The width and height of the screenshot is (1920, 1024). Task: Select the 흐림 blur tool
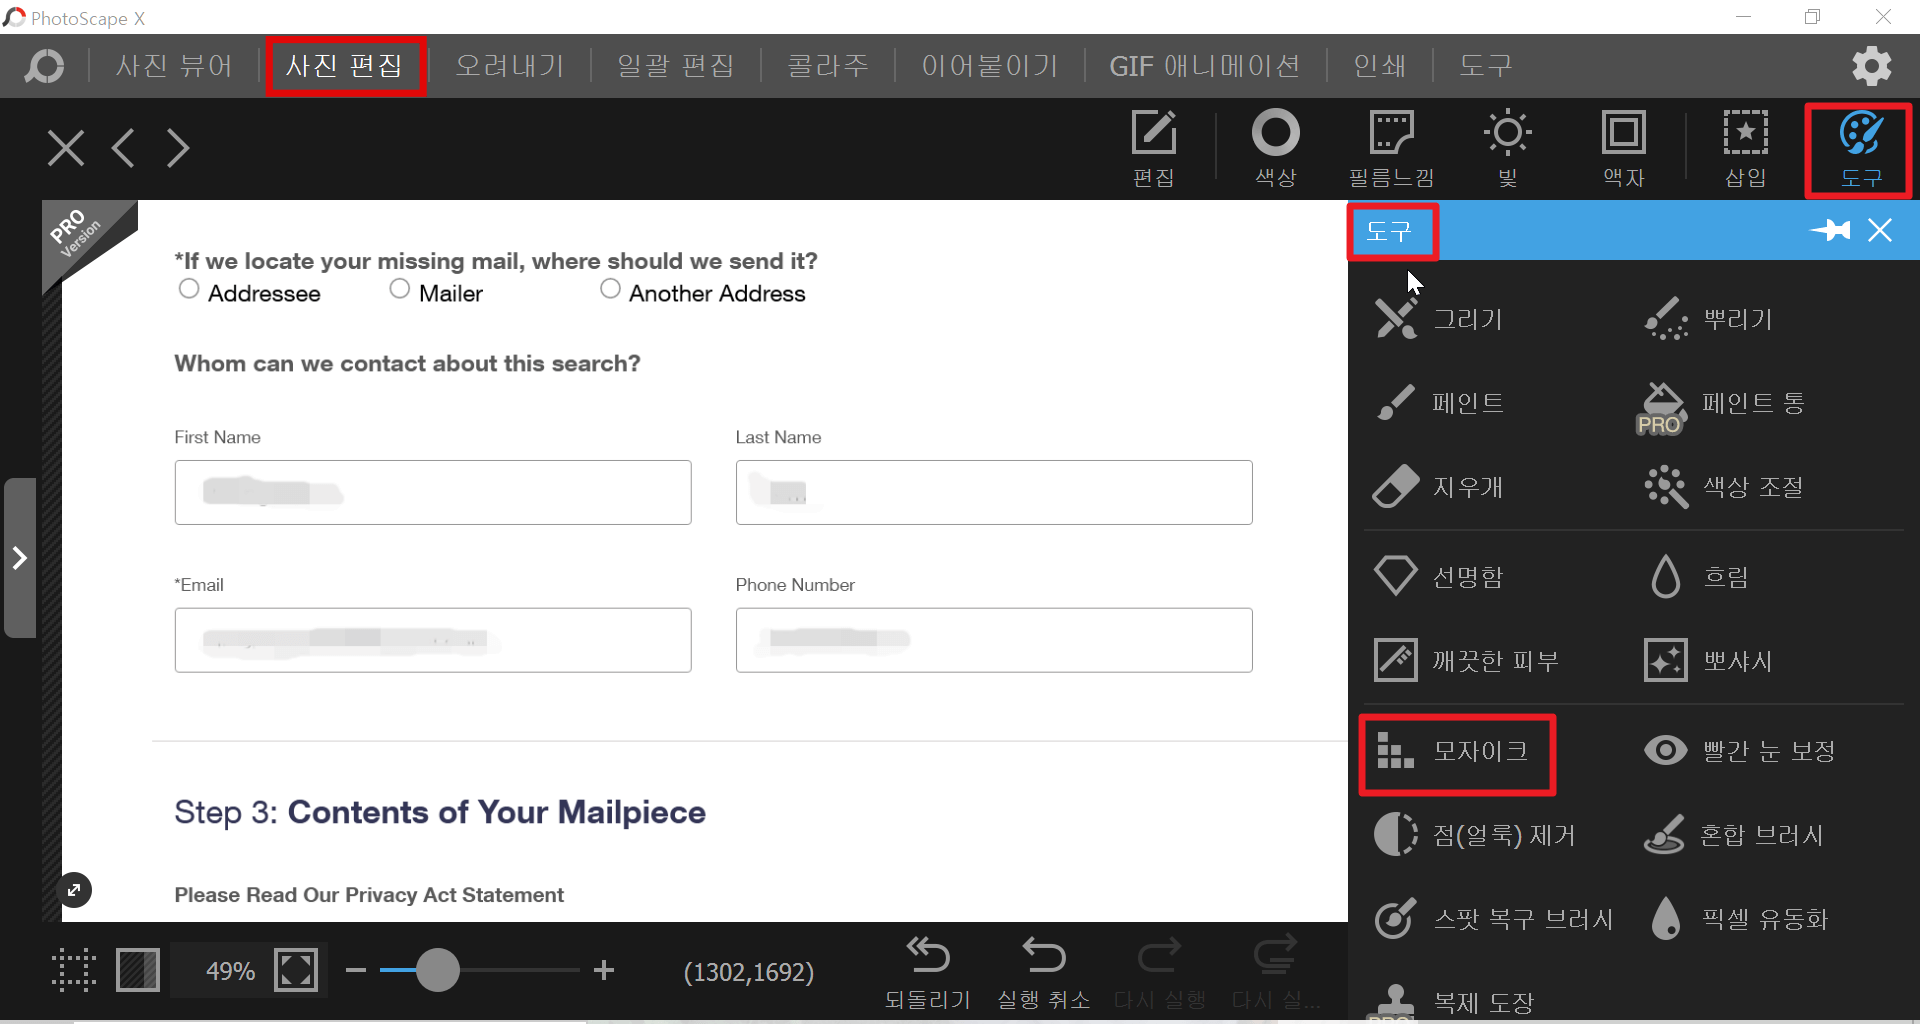pos(1698,577)
